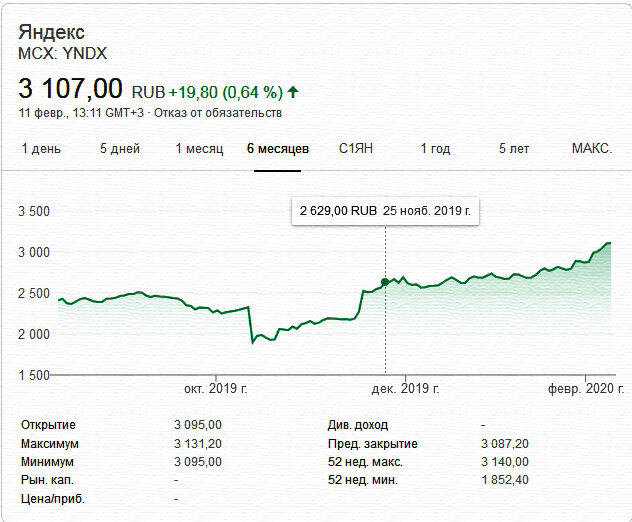The height and width of the screenshot is (522, 632).
Task: Select the 'МАКС.' range tab
Action: (x=592, y=149)
